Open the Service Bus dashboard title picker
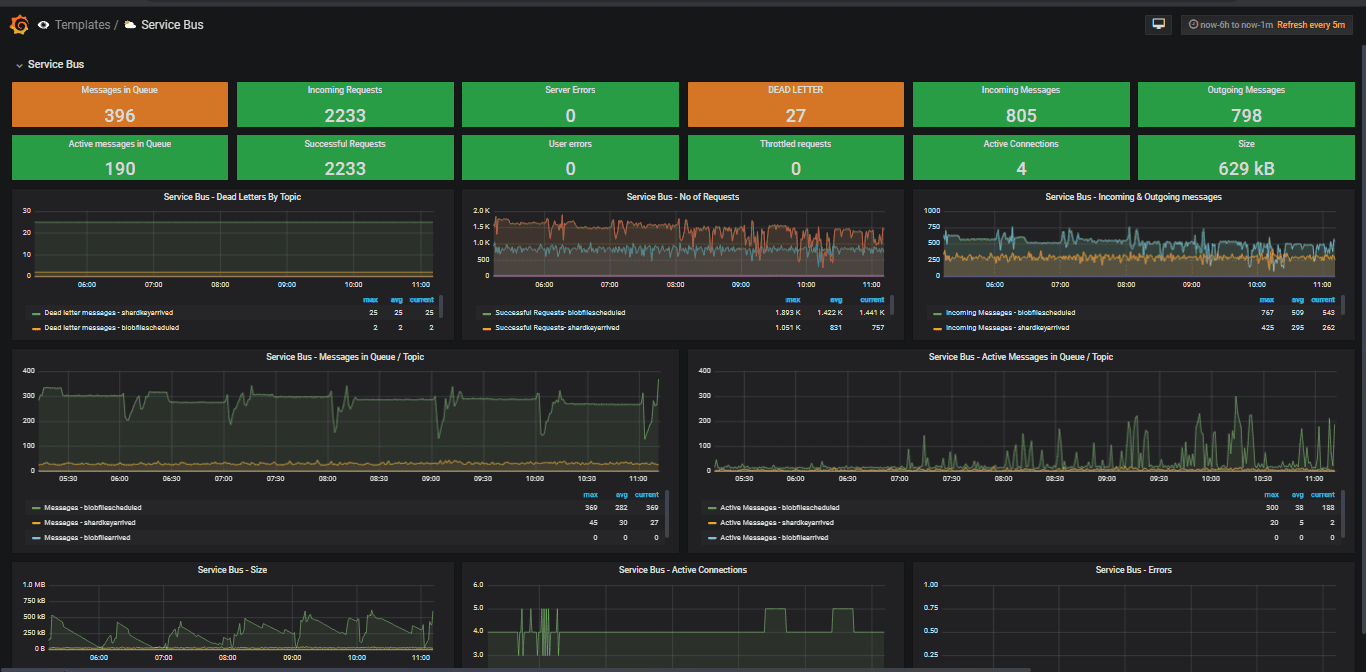Image resolution: width=1366 pixels, height=672 pixels. 172,24
